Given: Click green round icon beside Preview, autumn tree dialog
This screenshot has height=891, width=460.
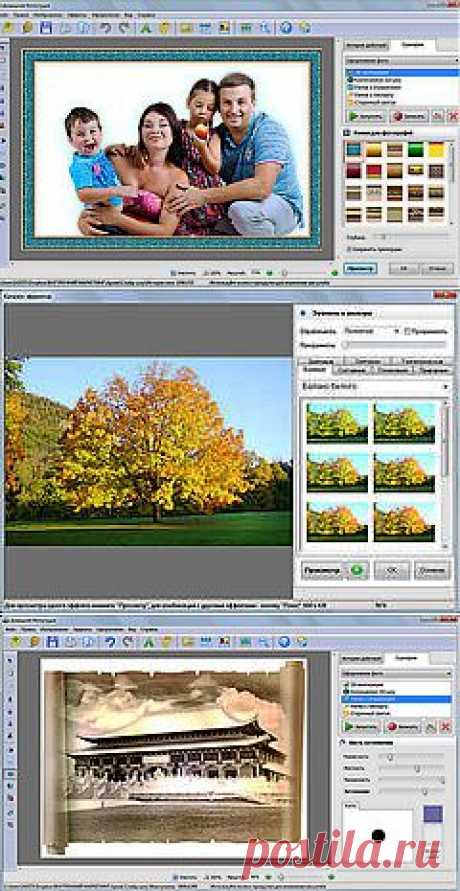Looking at the screenshot, I should pyautogui.click(x=357, y=570).
